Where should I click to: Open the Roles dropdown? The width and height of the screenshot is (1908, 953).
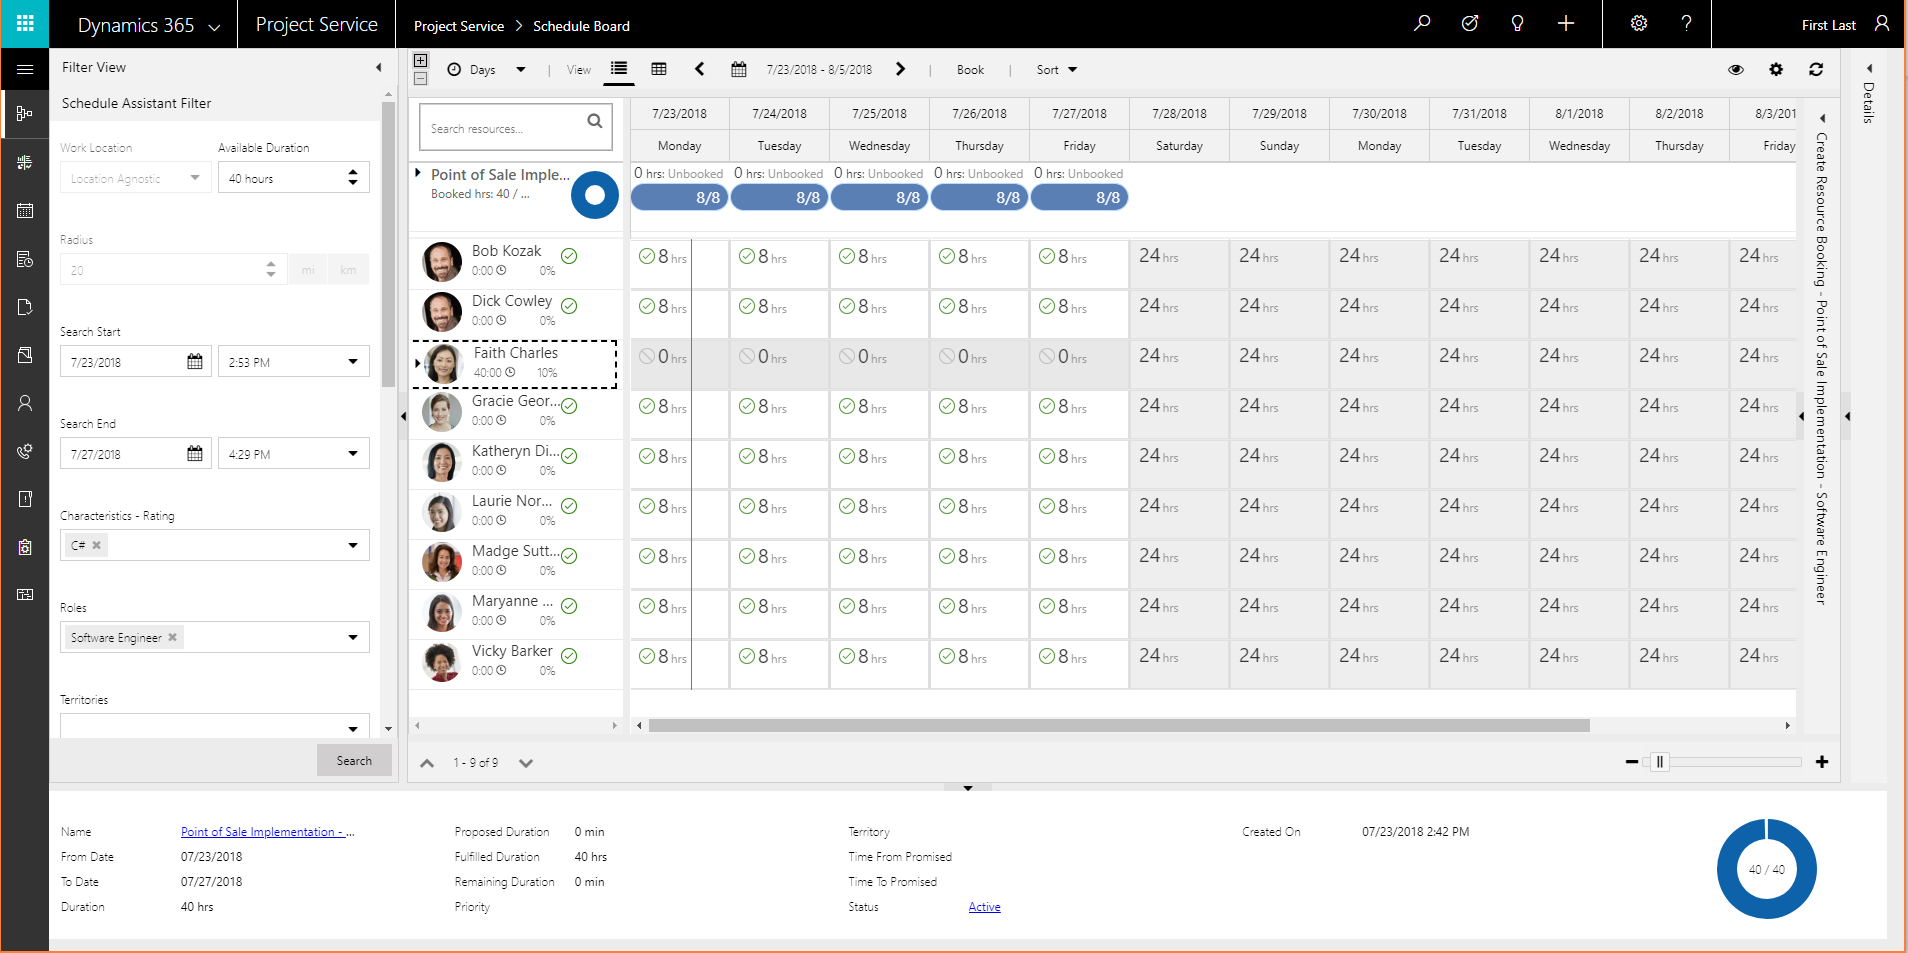(352, 638)
